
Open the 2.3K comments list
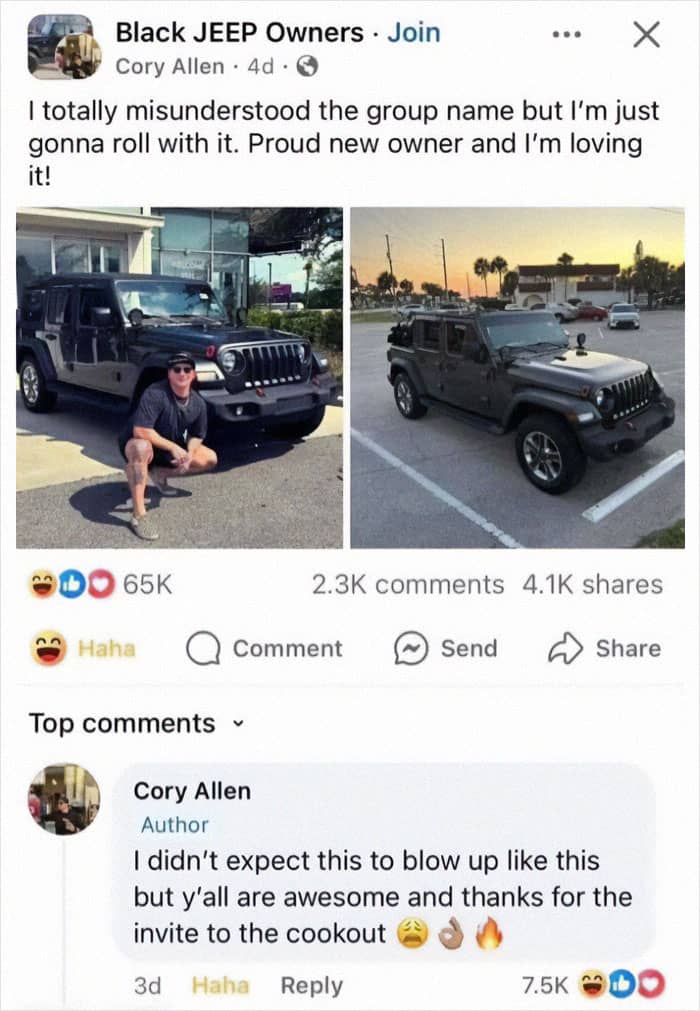(x=408, y=584)
